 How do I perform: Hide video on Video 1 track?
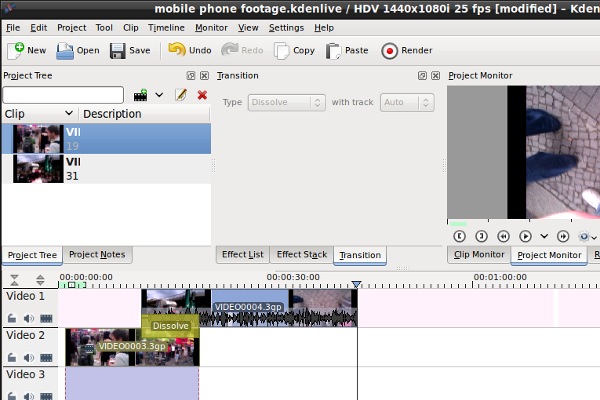pos(46,318)
